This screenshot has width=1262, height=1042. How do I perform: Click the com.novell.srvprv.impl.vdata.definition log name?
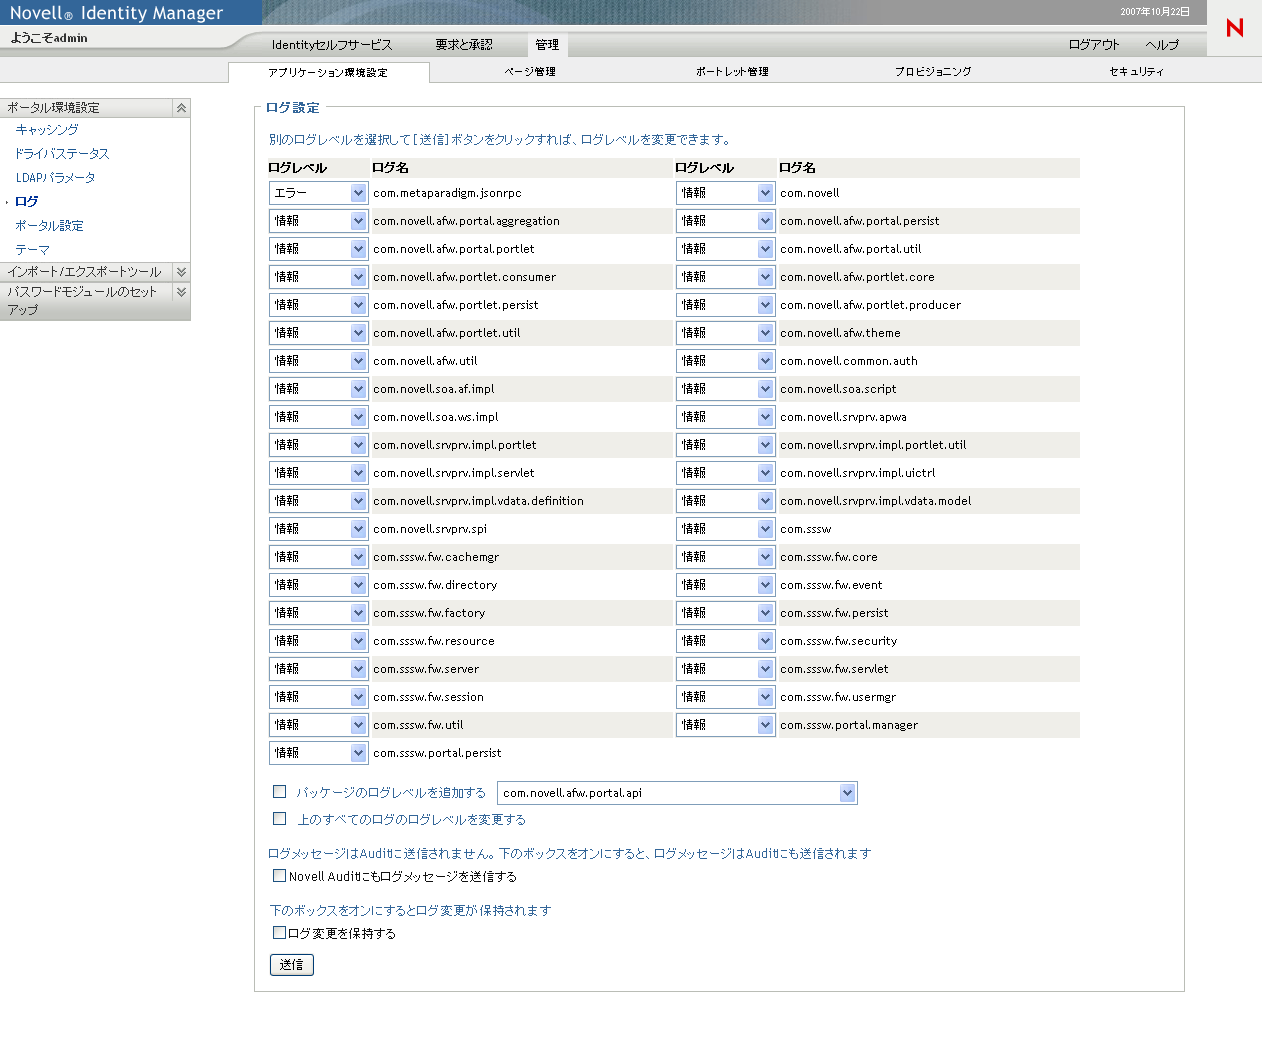tap(478, 501)
